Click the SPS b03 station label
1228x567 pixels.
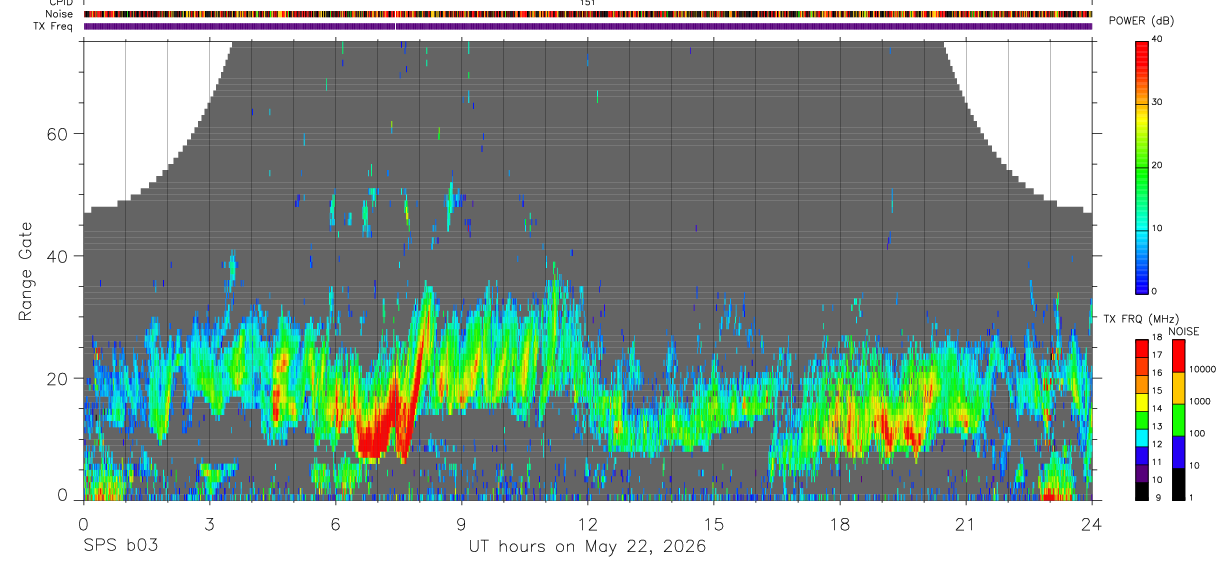click(x=120, y=547)
